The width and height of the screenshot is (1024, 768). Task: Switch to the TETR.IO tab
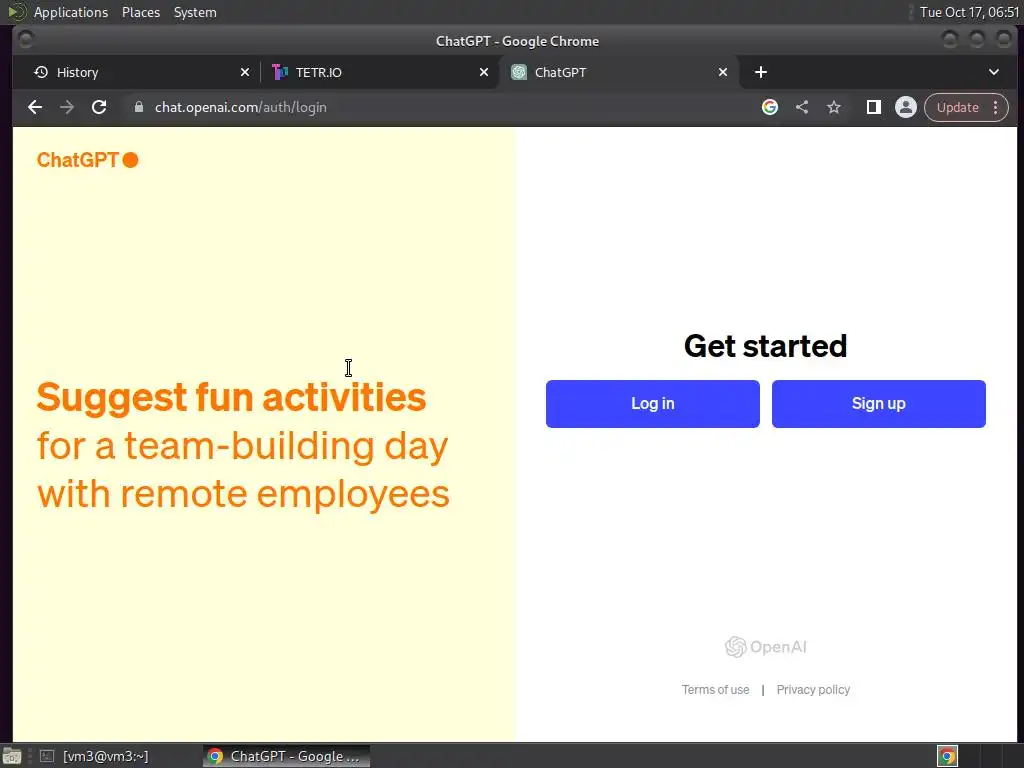379,72
